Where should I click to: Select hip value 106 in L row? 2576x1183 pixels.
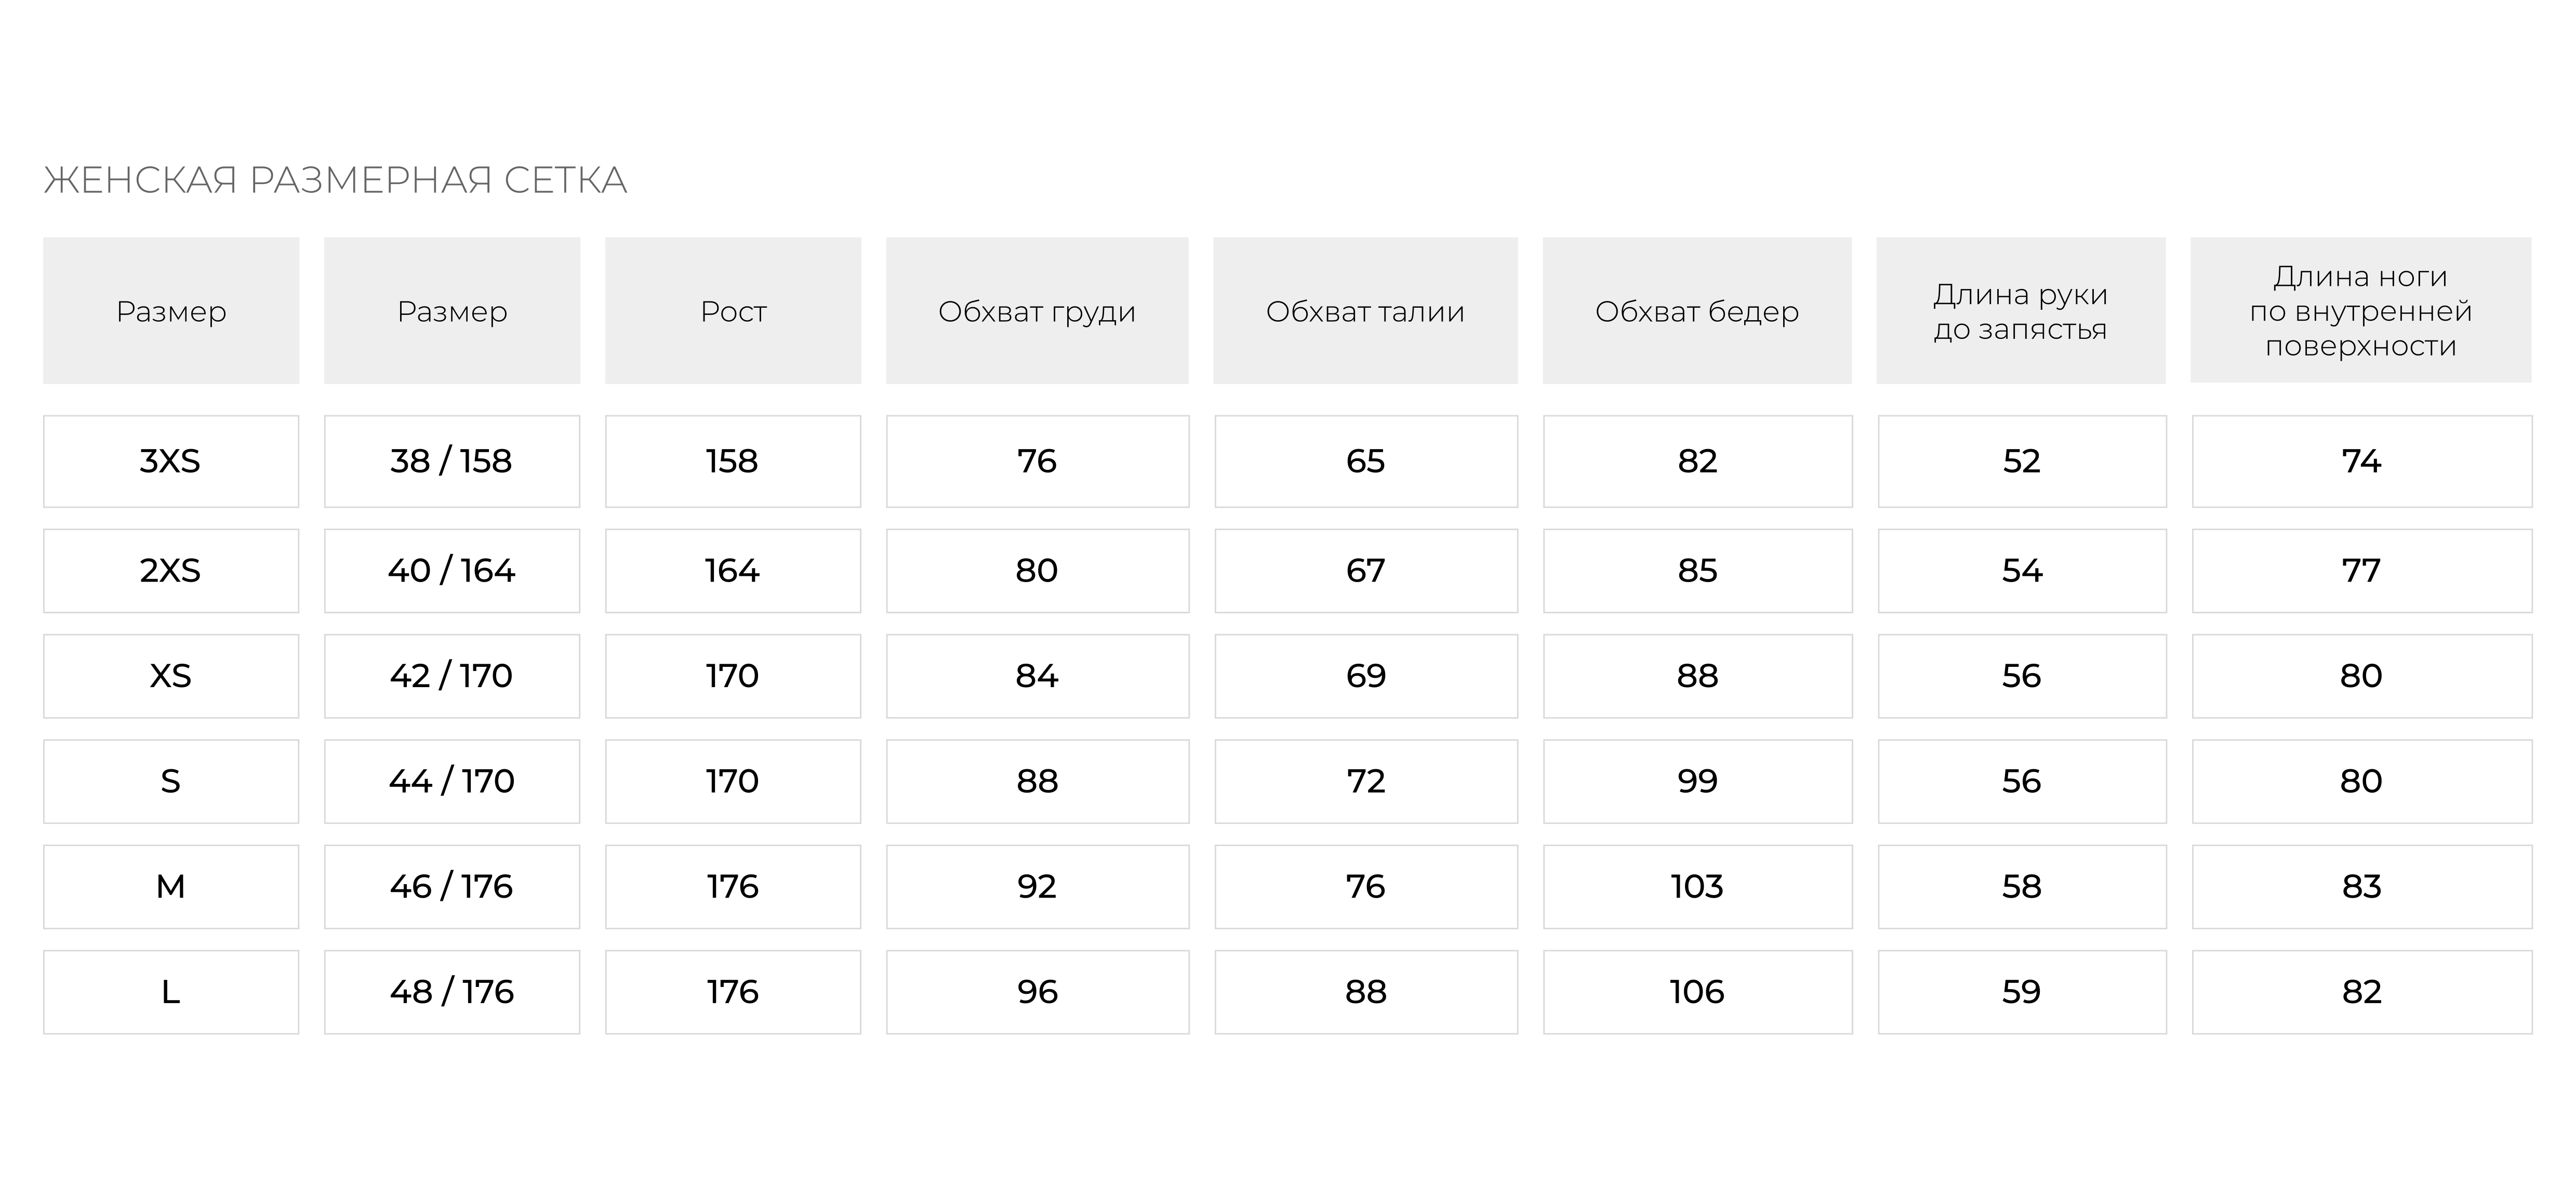(x=1698, y=992)
